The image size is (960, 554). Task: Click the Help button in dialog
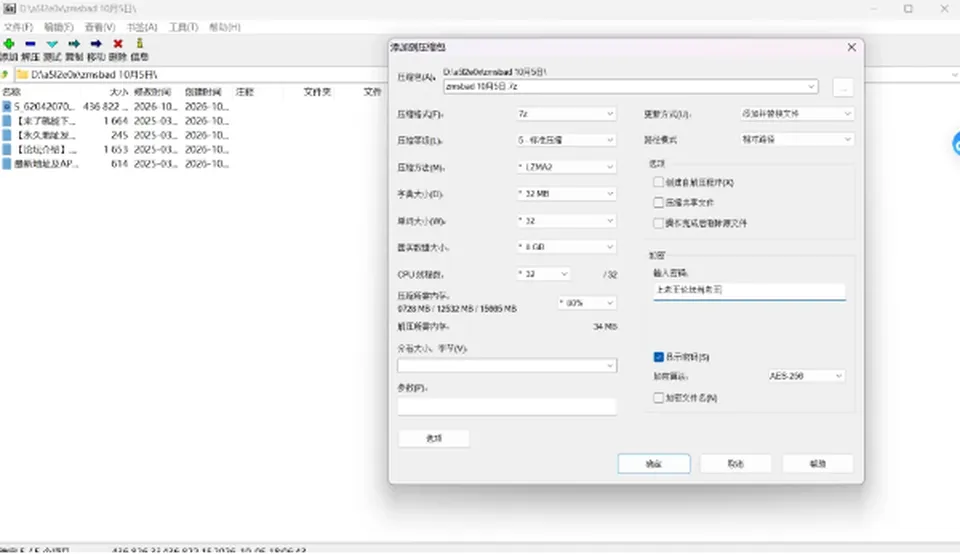point(818,463)
